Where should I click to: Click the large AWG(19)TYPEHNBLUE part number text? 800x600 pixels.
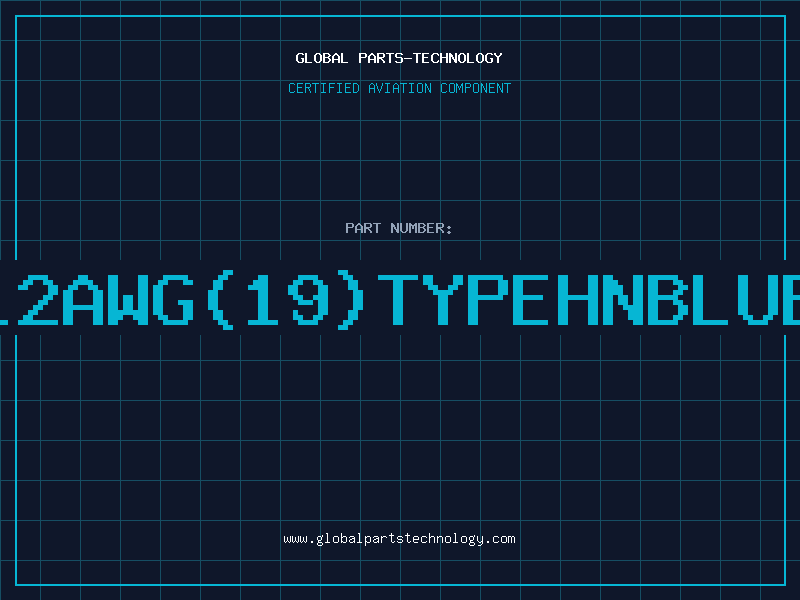pos(400,300)
